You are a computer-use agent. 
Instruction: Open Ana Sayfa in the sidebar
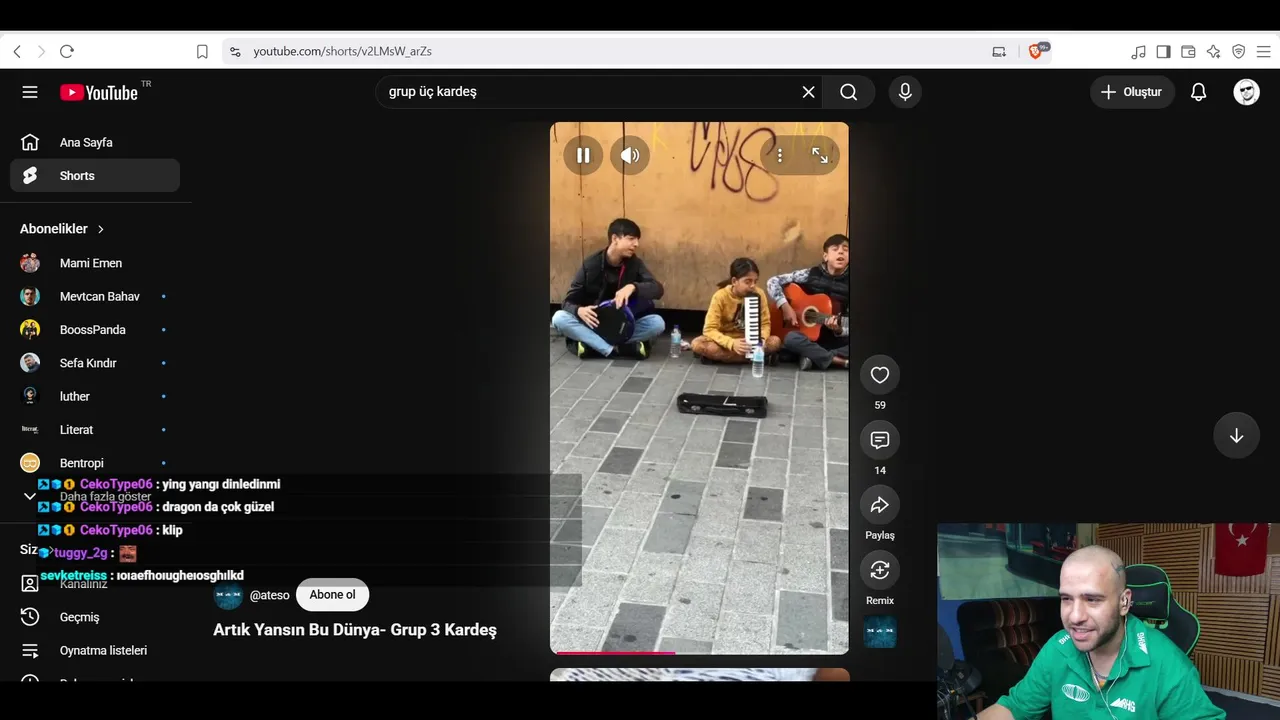pos(95,142)
